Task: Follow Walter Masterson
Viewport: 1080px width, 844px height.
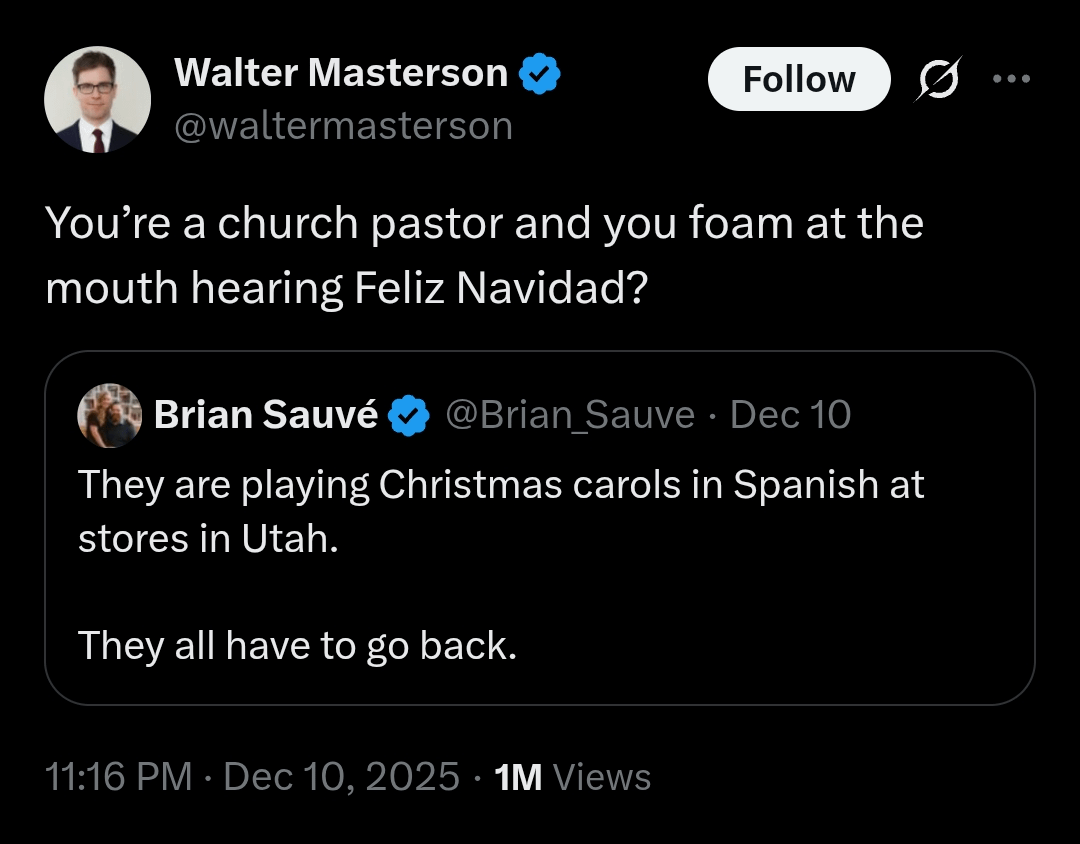Action: tap(798, 79)
